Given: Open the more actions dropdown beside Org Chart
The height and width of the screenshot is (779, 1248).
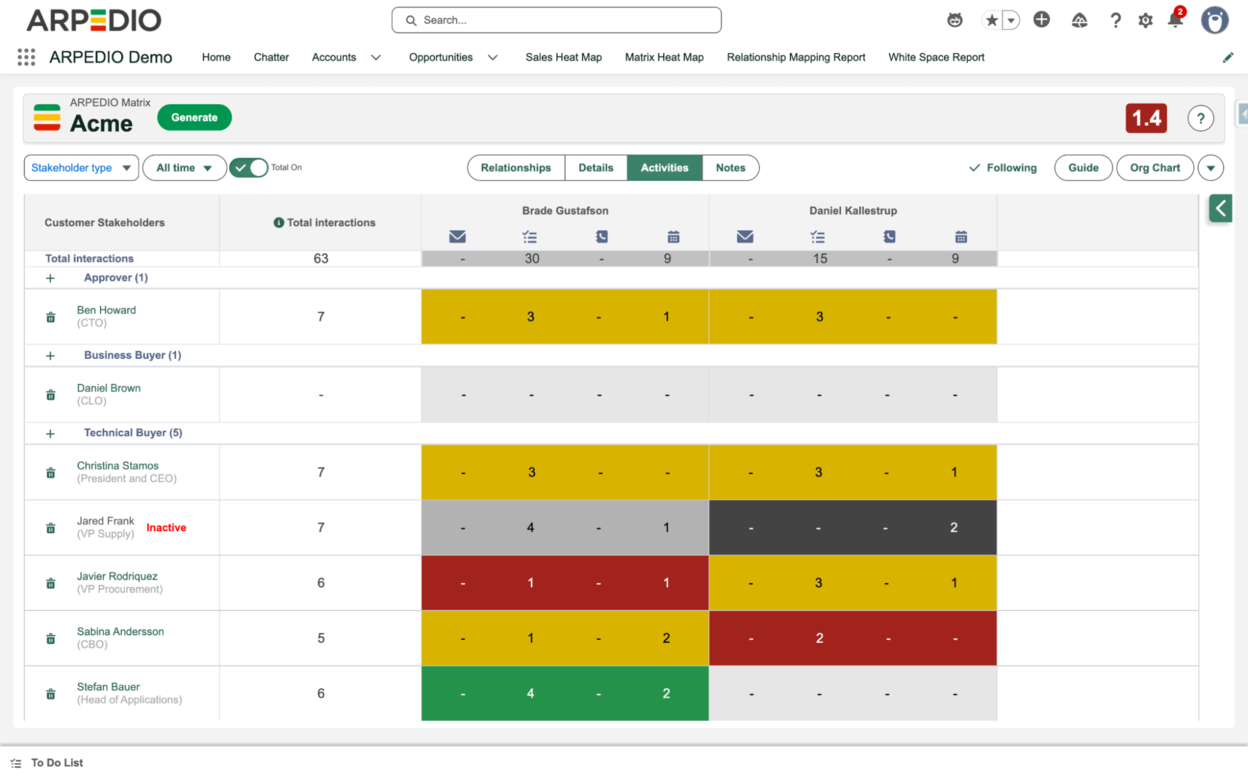Looking at the screenshot, I should 1211,168.
